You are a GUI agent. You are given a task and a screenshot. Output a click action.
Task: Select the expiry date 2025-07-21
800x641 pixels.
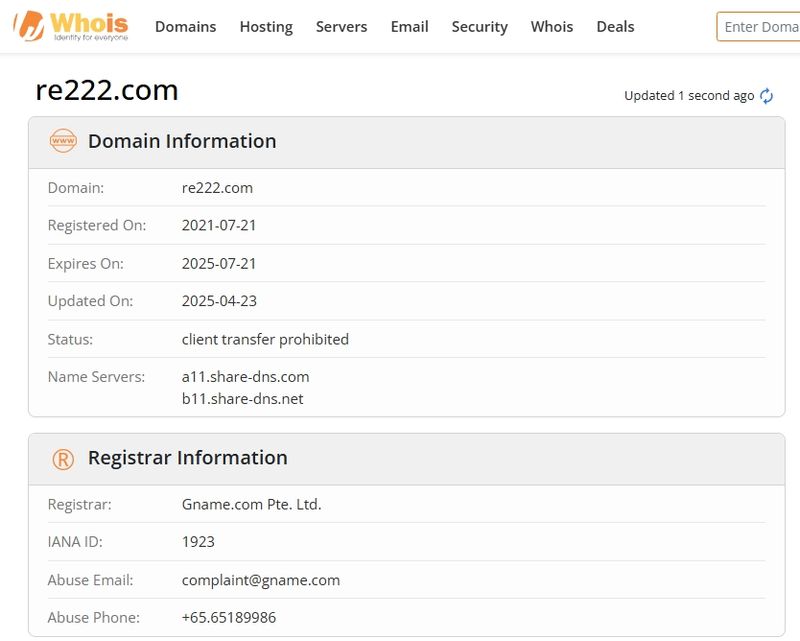[x=219, y=263]
